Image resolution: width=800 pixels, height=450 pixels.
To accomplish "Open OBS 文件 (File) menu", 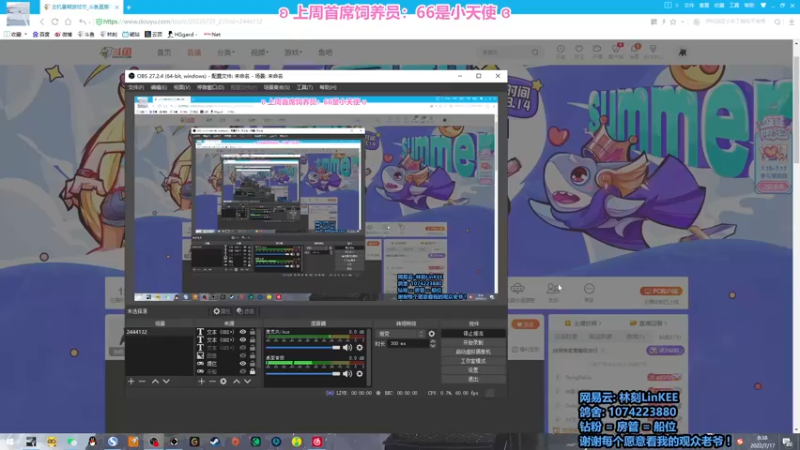I will tap(136, 87).
